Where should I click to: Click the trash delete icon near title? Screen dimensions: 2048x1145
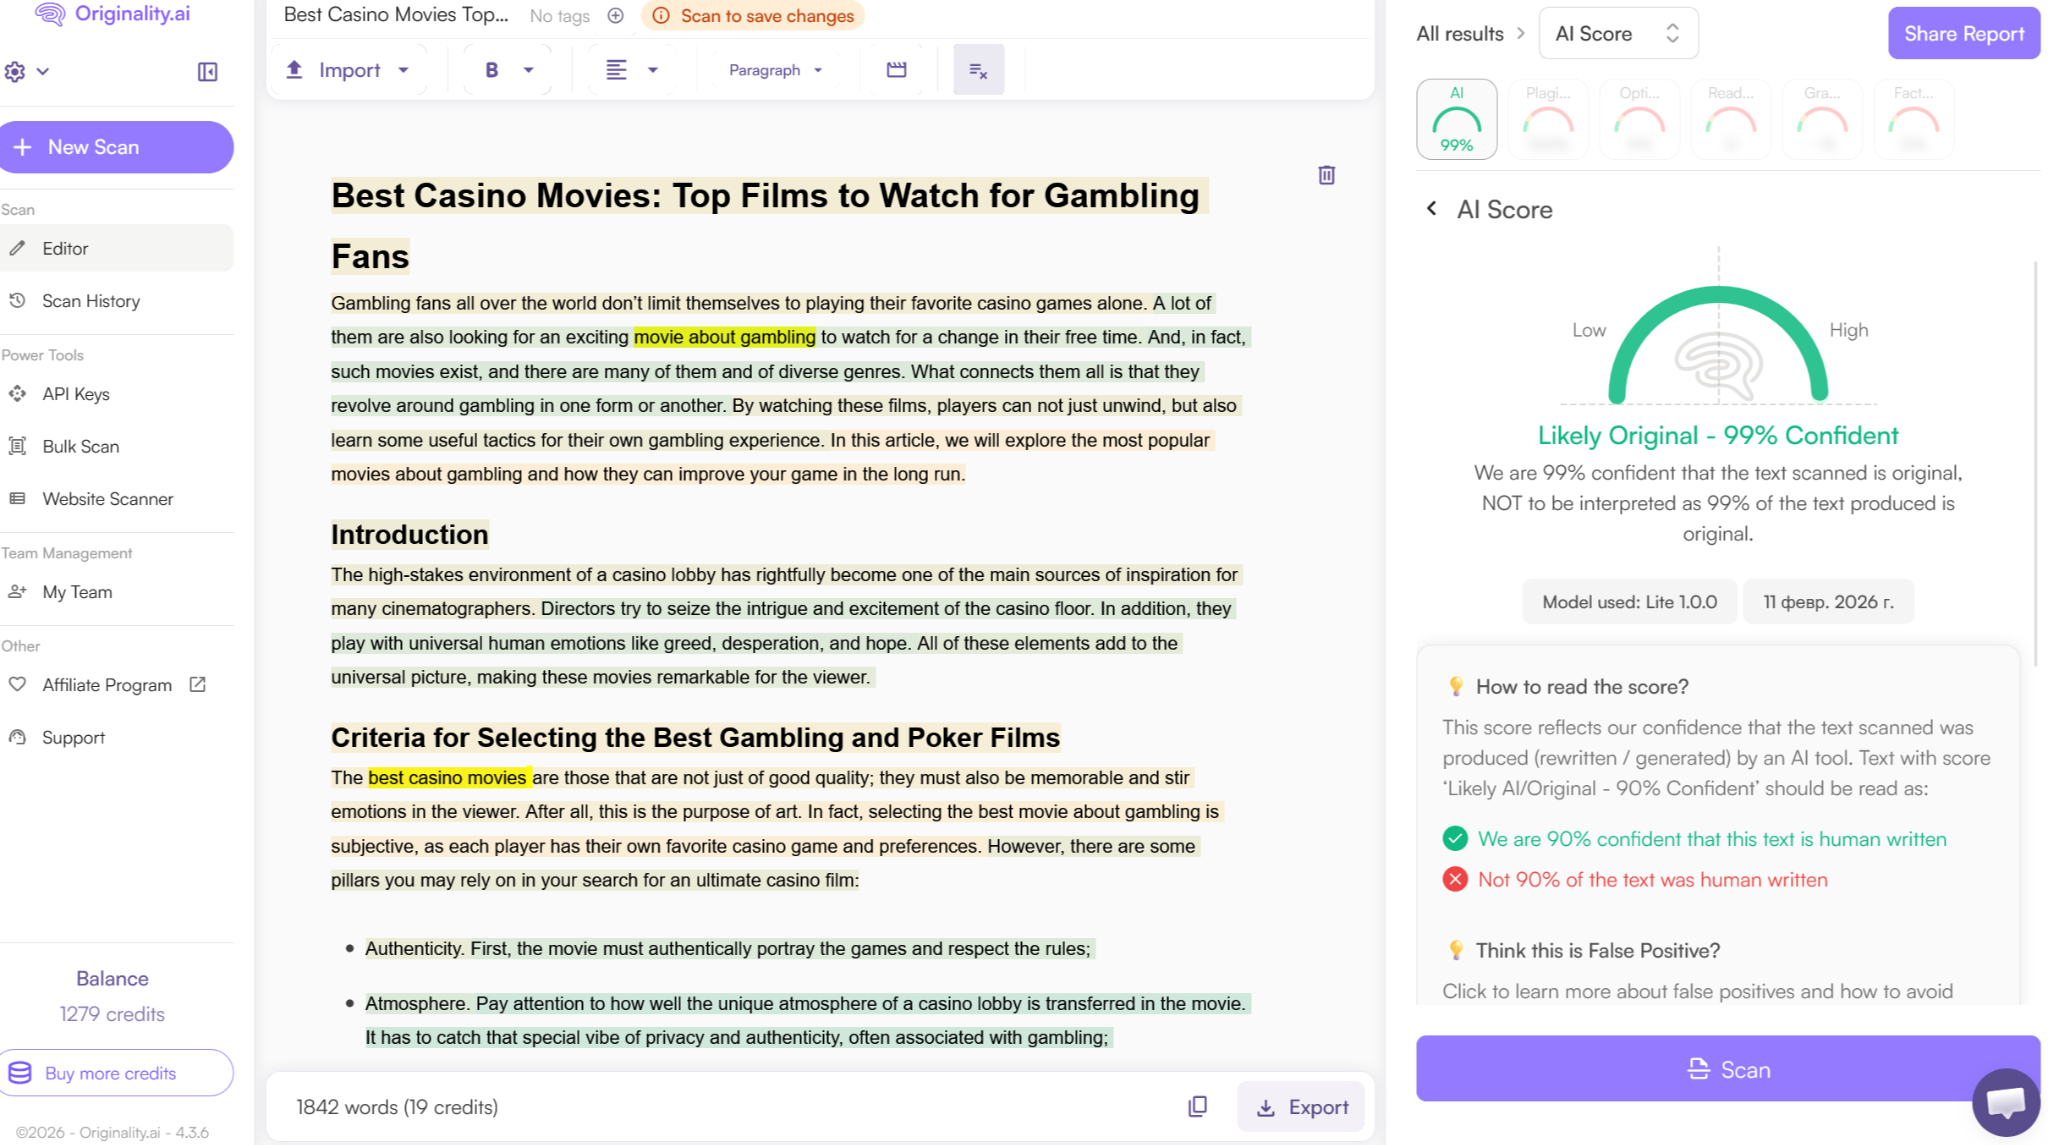click(x=1326, y=175)
